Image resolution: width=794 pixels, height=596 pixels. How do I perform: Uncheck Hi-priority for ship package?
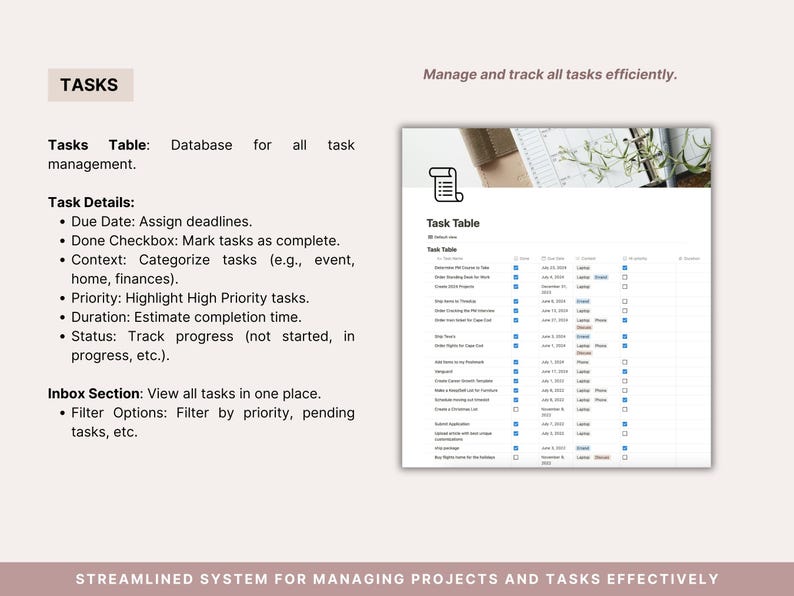tap(624, 448)
